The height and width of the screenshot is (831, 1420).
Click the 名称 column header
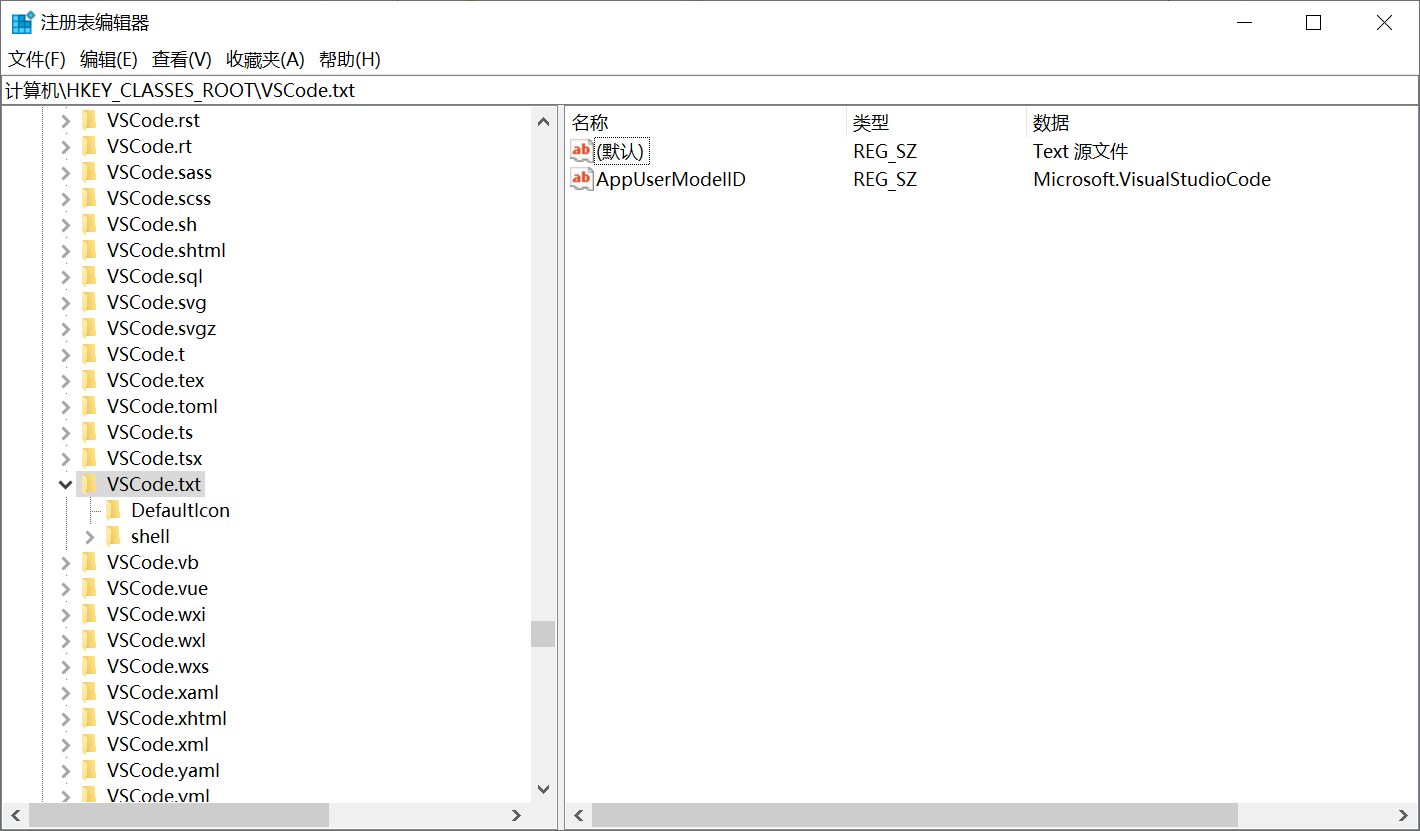705,123
